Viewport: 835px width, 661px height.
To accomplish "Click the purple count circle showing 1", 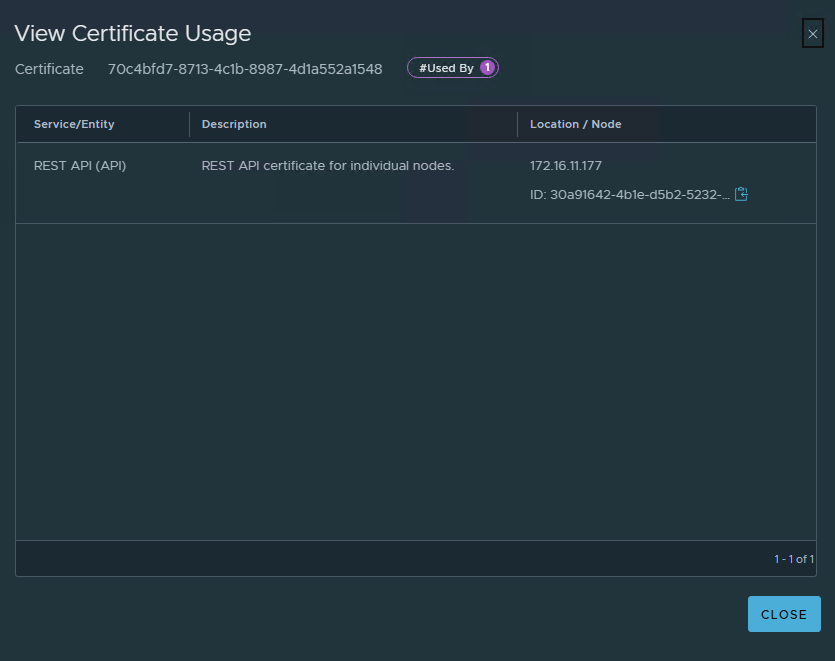I will coord(487,68).
